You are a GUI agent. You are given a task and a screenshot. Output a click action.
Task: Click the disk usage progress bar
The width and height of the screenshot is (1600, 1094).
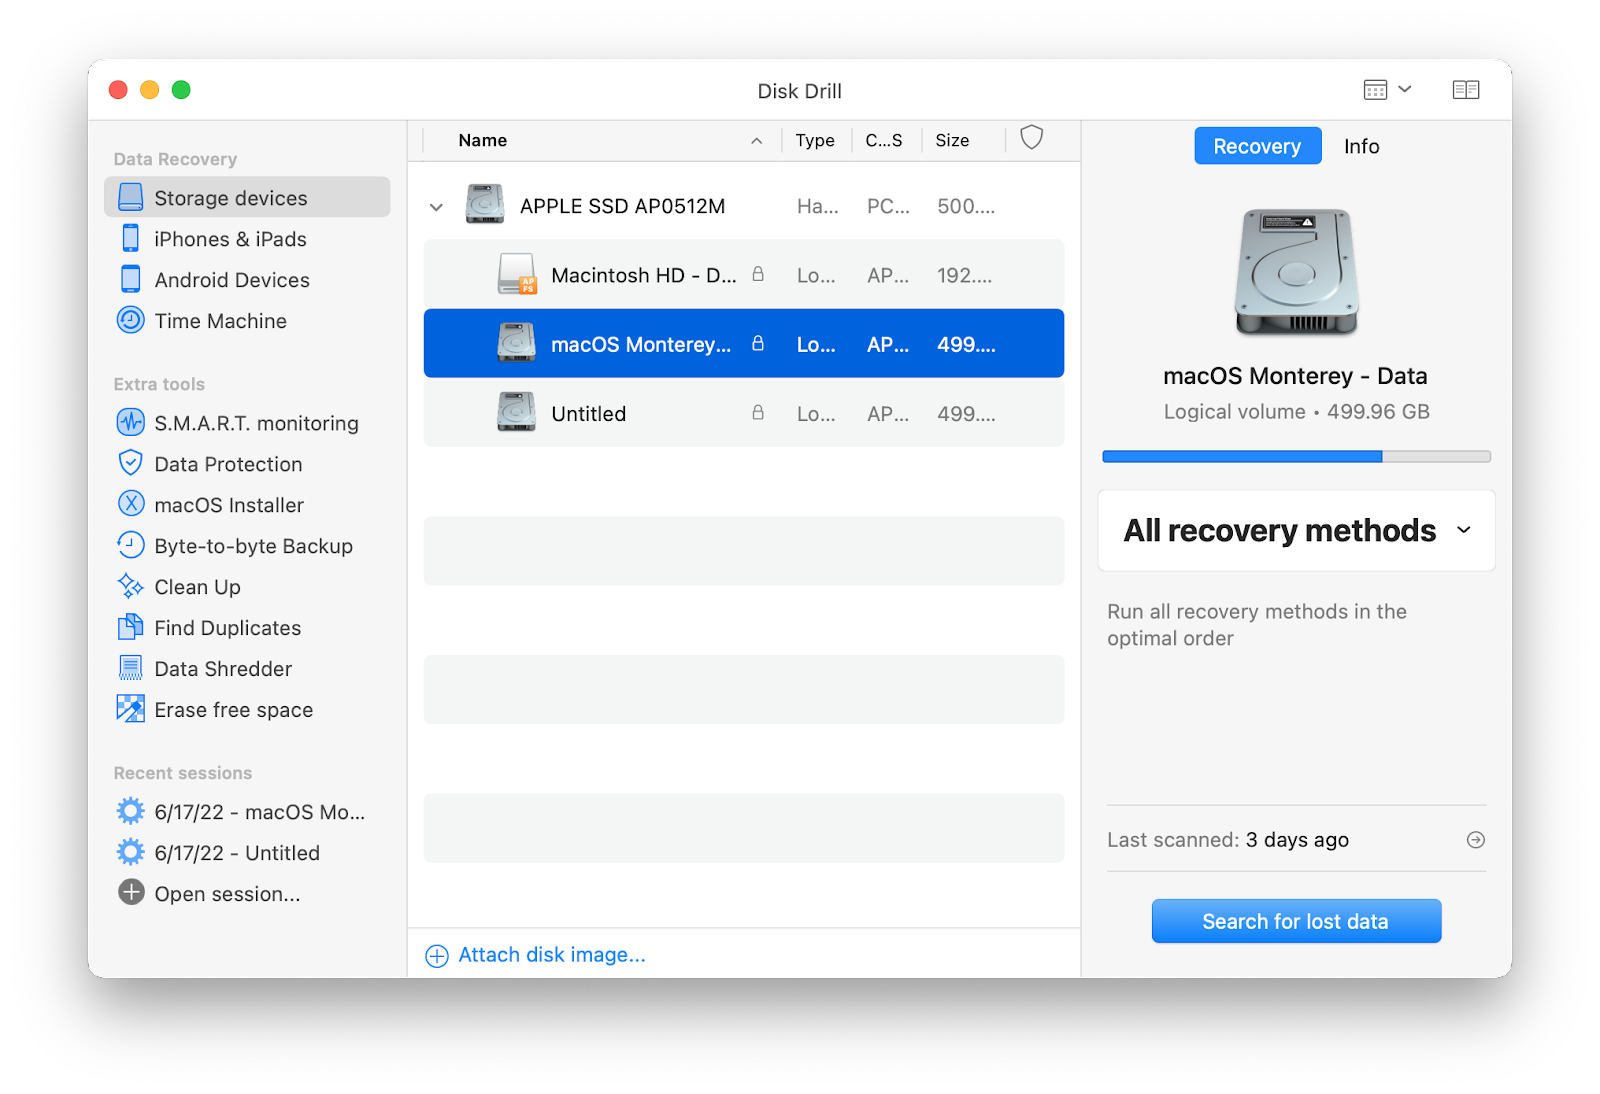pos(1296,457)
